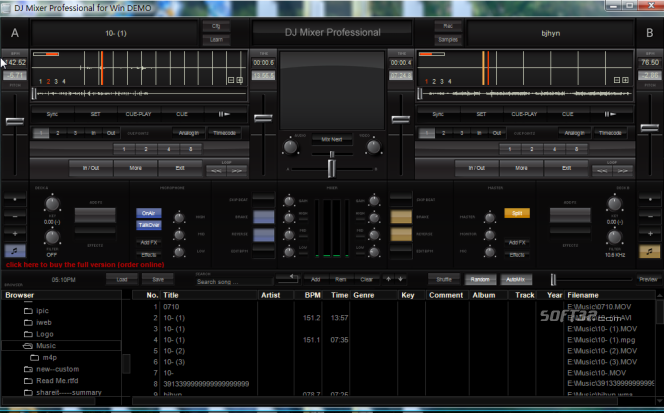
Task: Move playlist item down with down arrow
Action: 400,279
